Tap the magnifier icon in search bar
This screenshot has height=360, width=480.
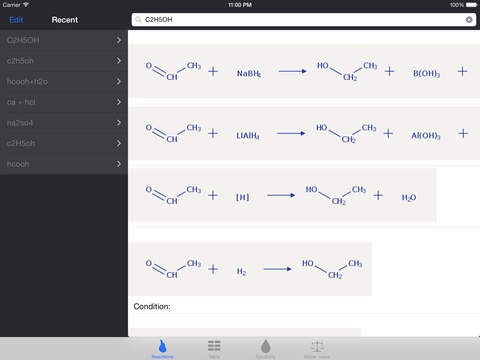(x=138, y=20)
